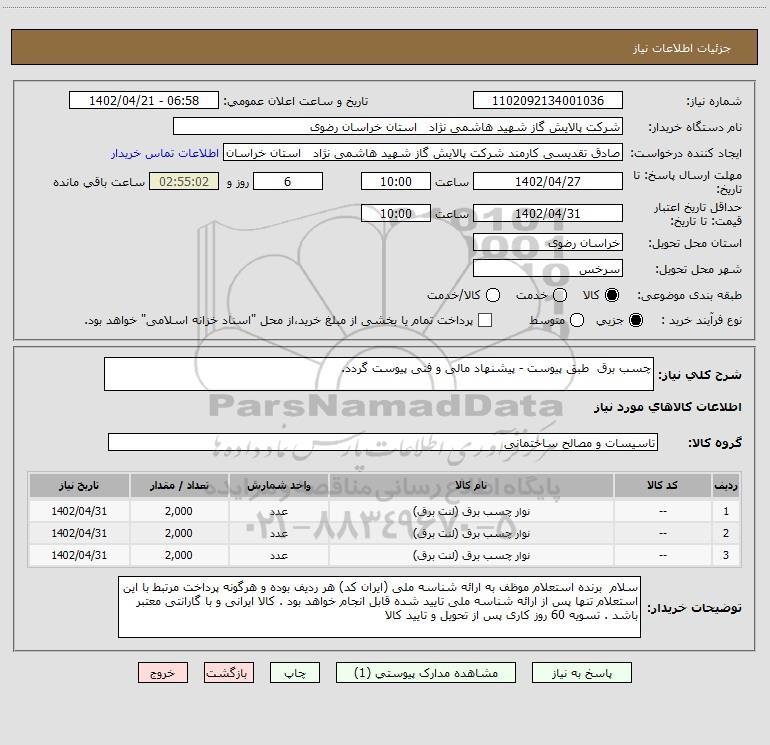Image resolution: width=770 pixels, height=745 pixels.
Task: Click the request creator field صادق تقدیسی
Action: point(423,153)
